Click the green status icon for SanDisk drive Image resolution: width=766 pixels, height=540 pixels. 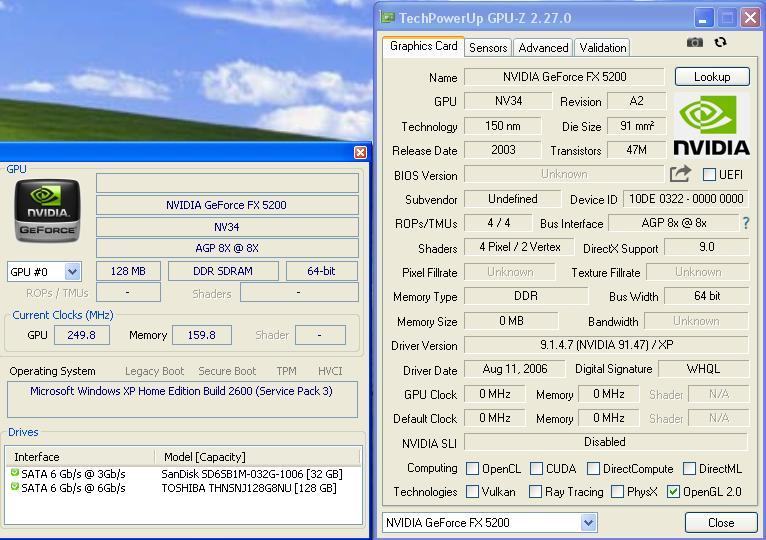(x=15, y=473)
